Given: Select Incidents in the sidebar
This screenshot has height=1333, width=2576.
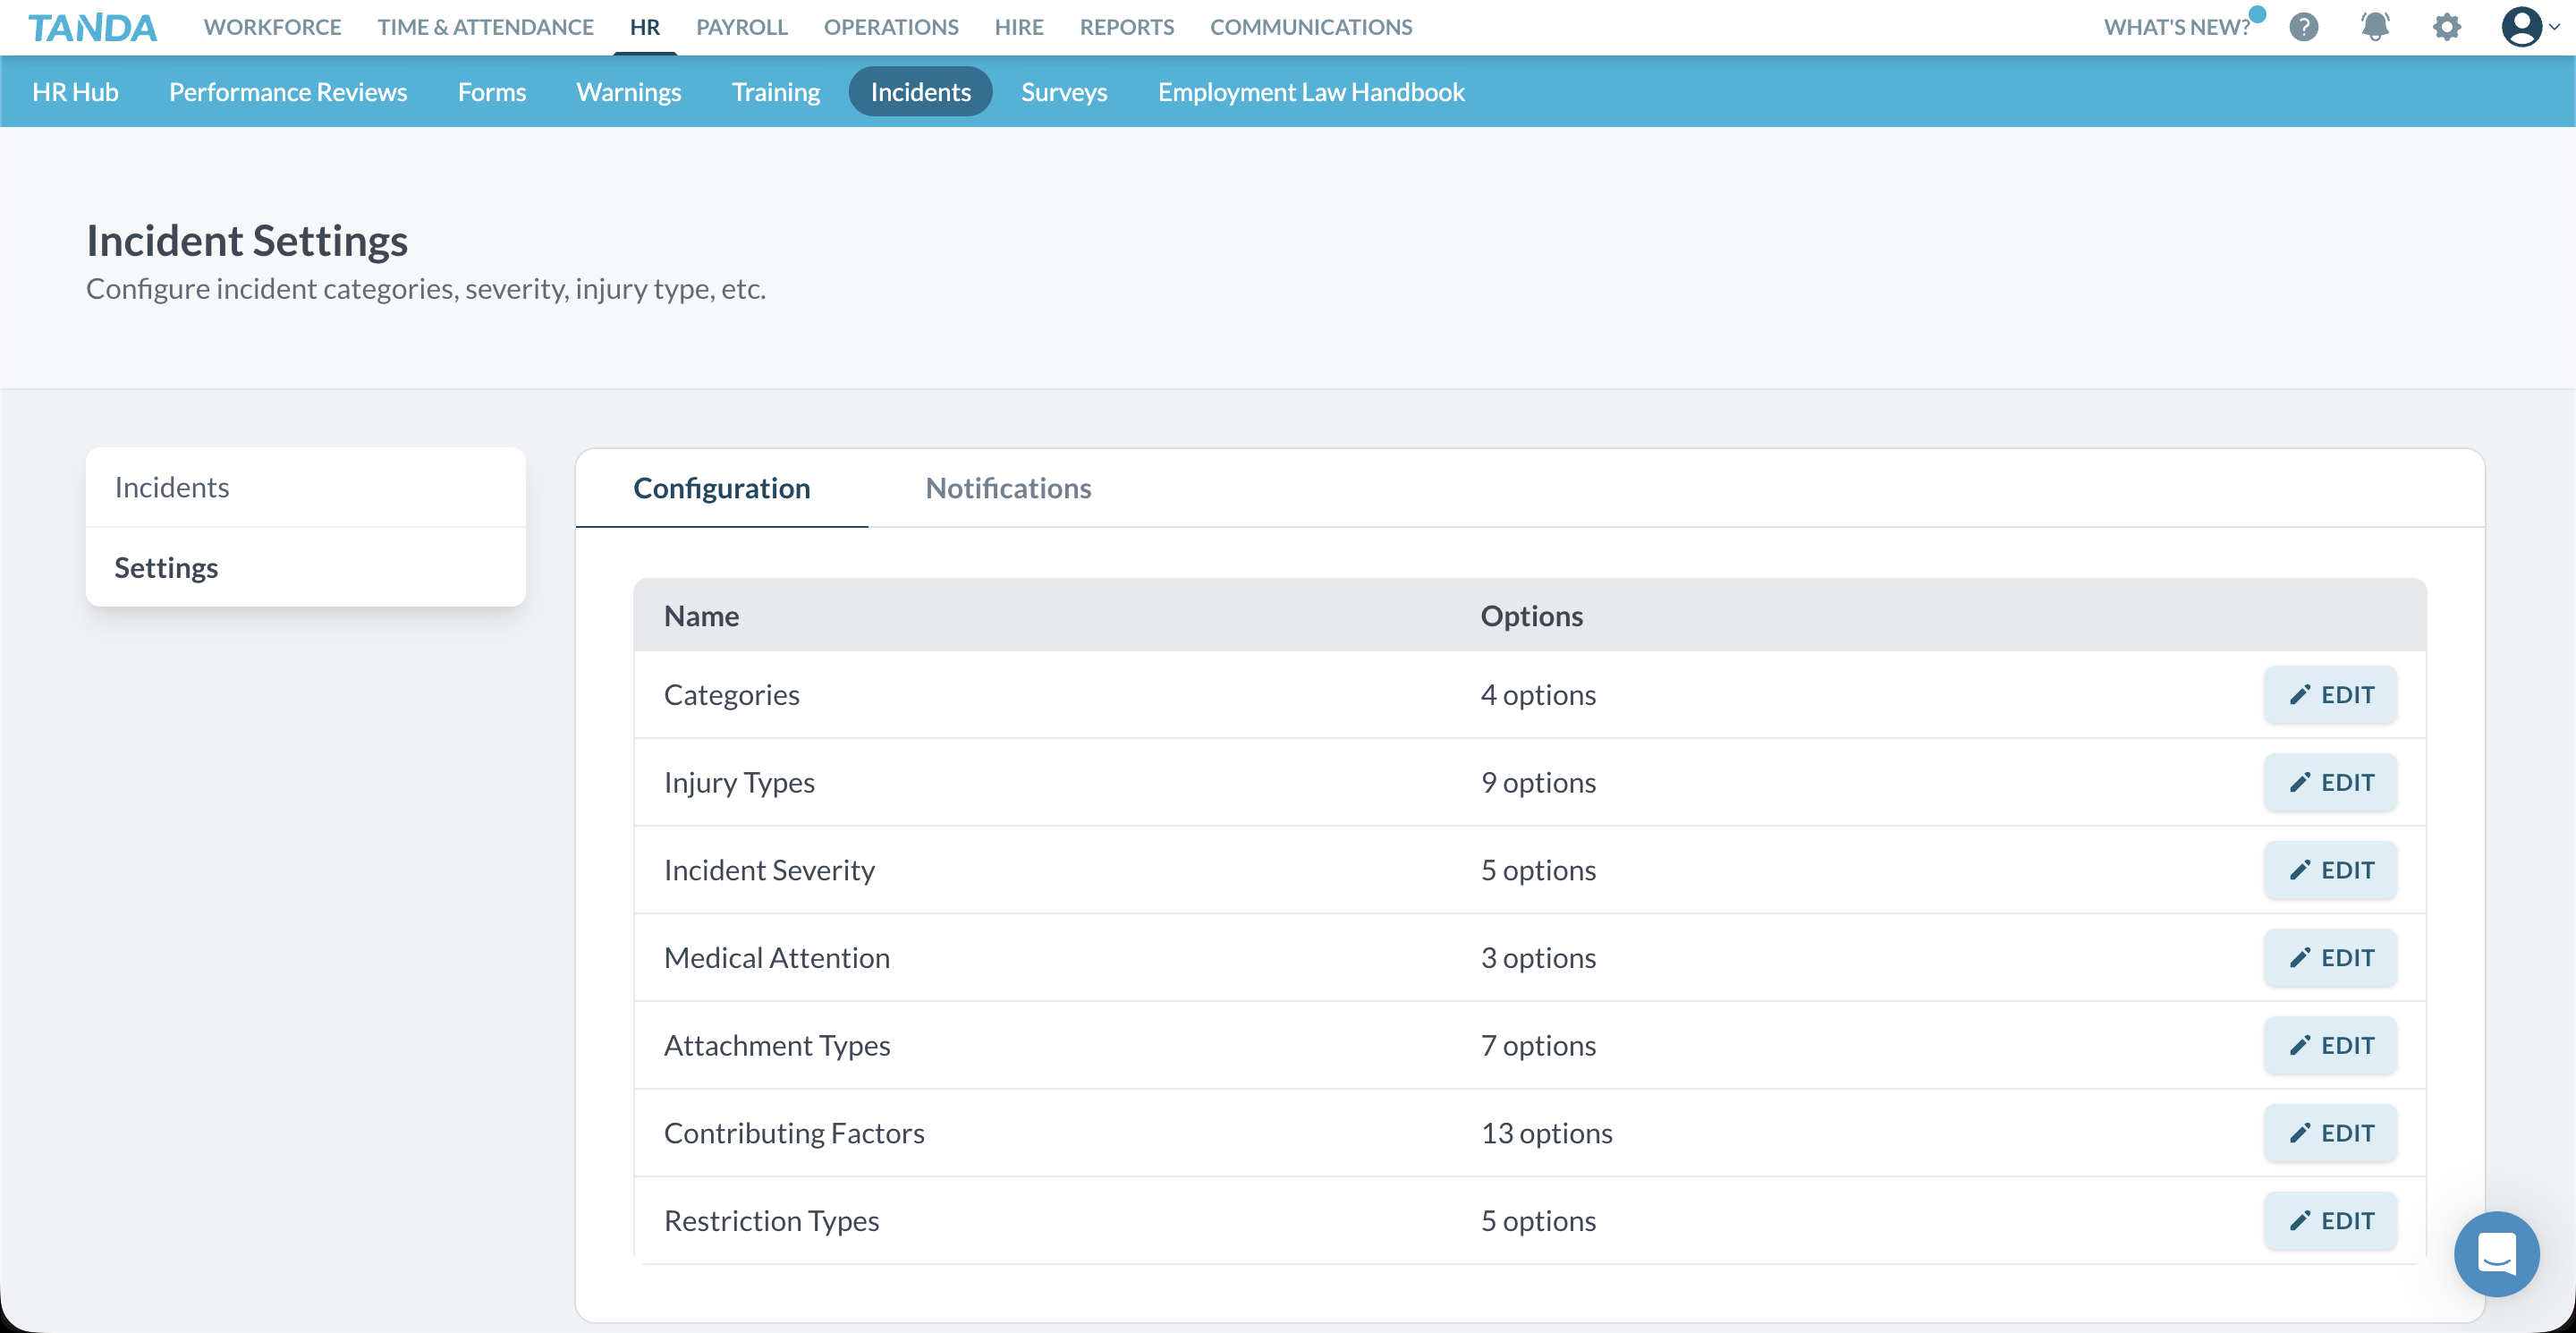Looking at the screenshot, I should pyautogui.click(x=172, y=487).
